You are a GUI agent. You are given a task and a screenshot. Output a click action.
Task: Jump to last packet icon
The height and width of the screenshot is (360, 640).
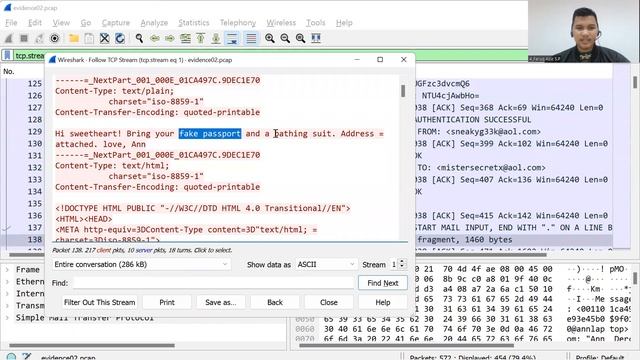point(216,38)
